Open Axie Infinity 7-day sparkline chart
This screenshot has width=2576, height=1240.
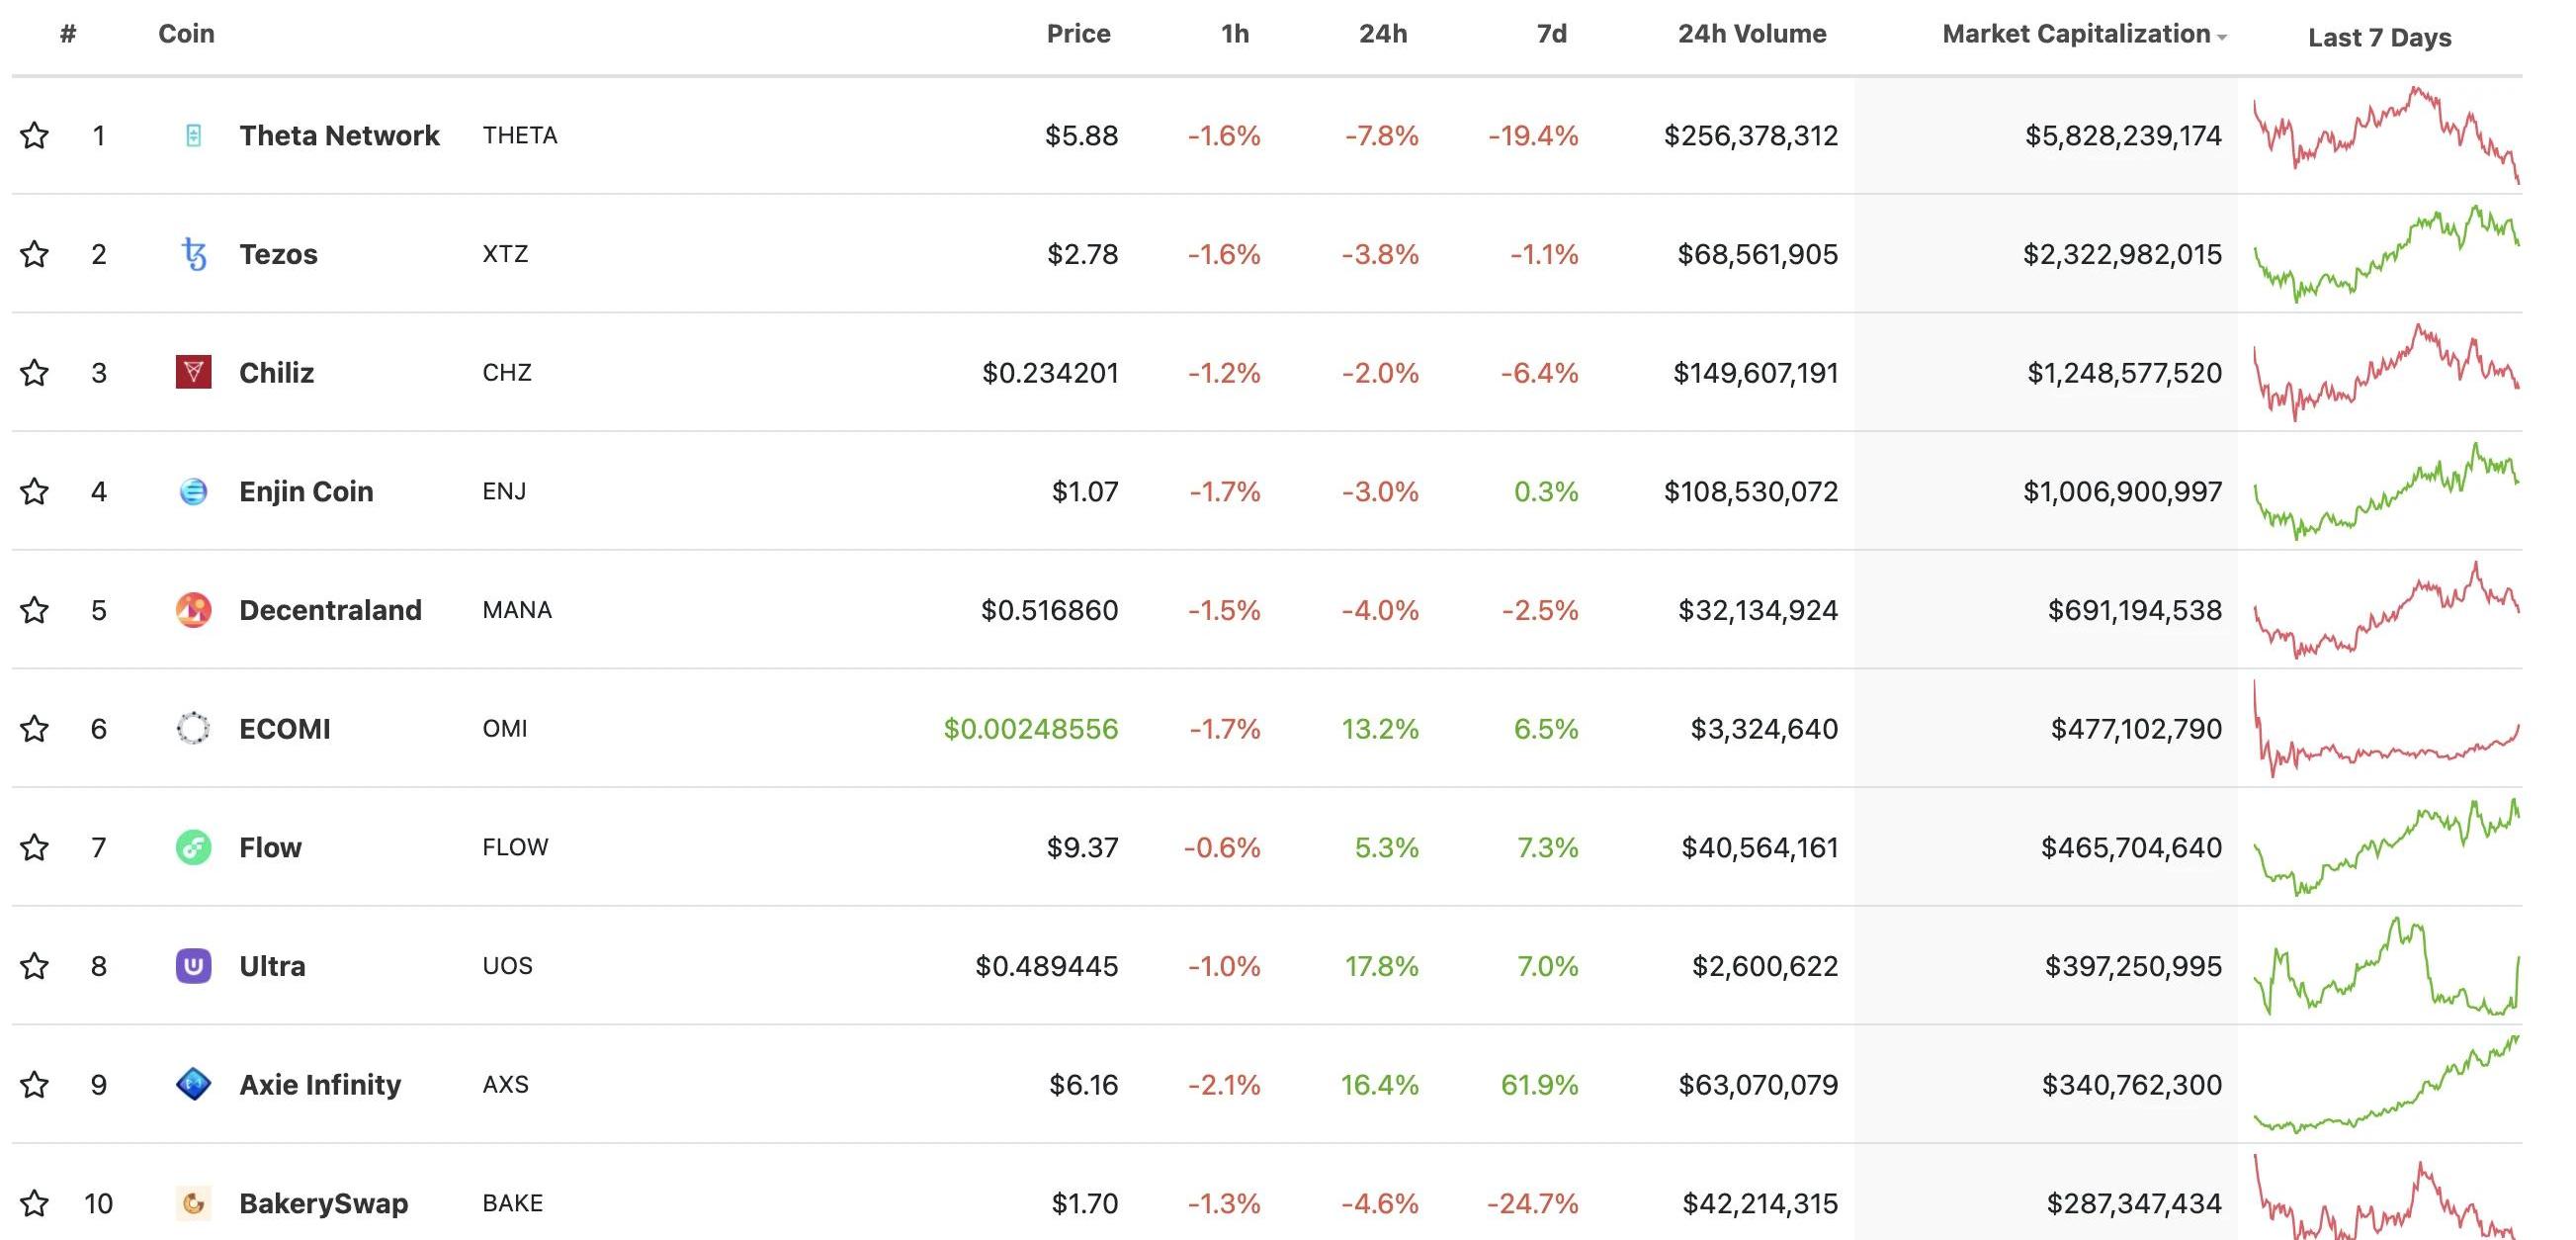2386,1084
